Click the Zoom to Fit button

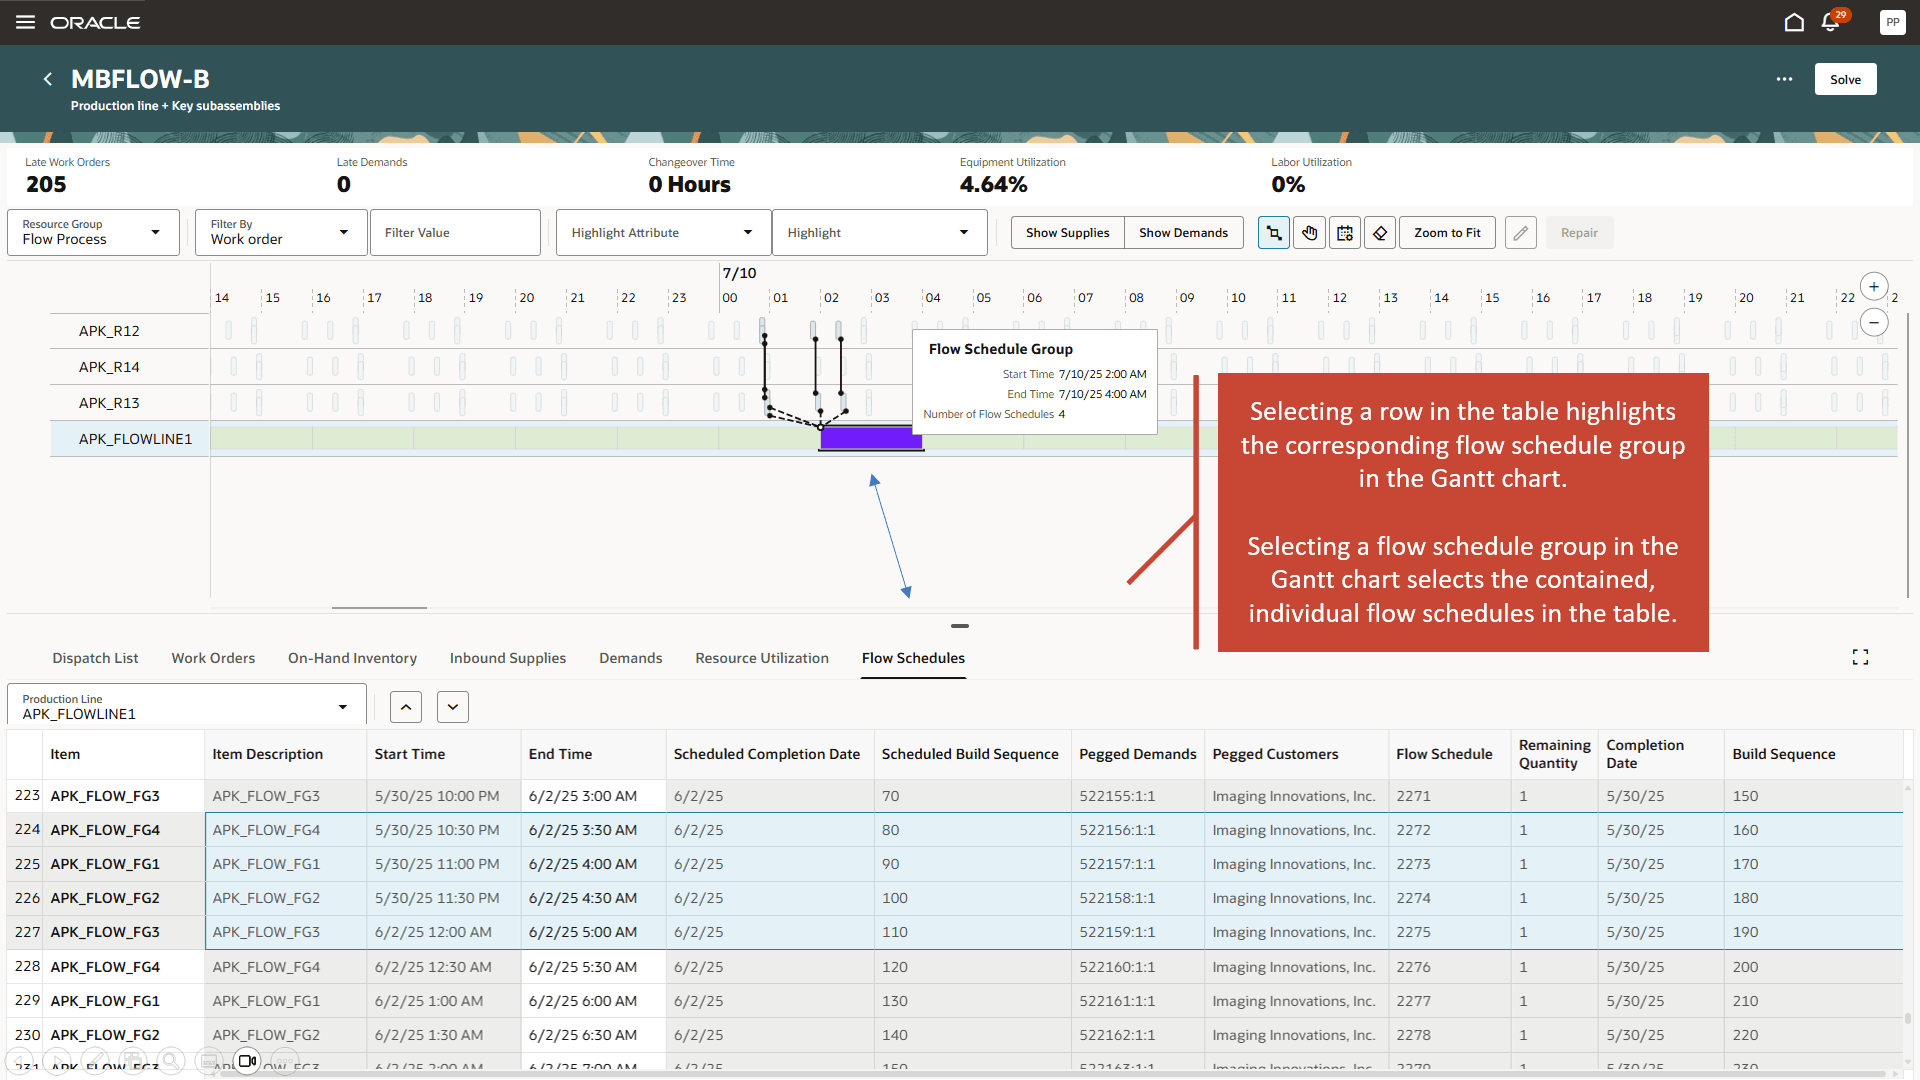point(1447,233)
